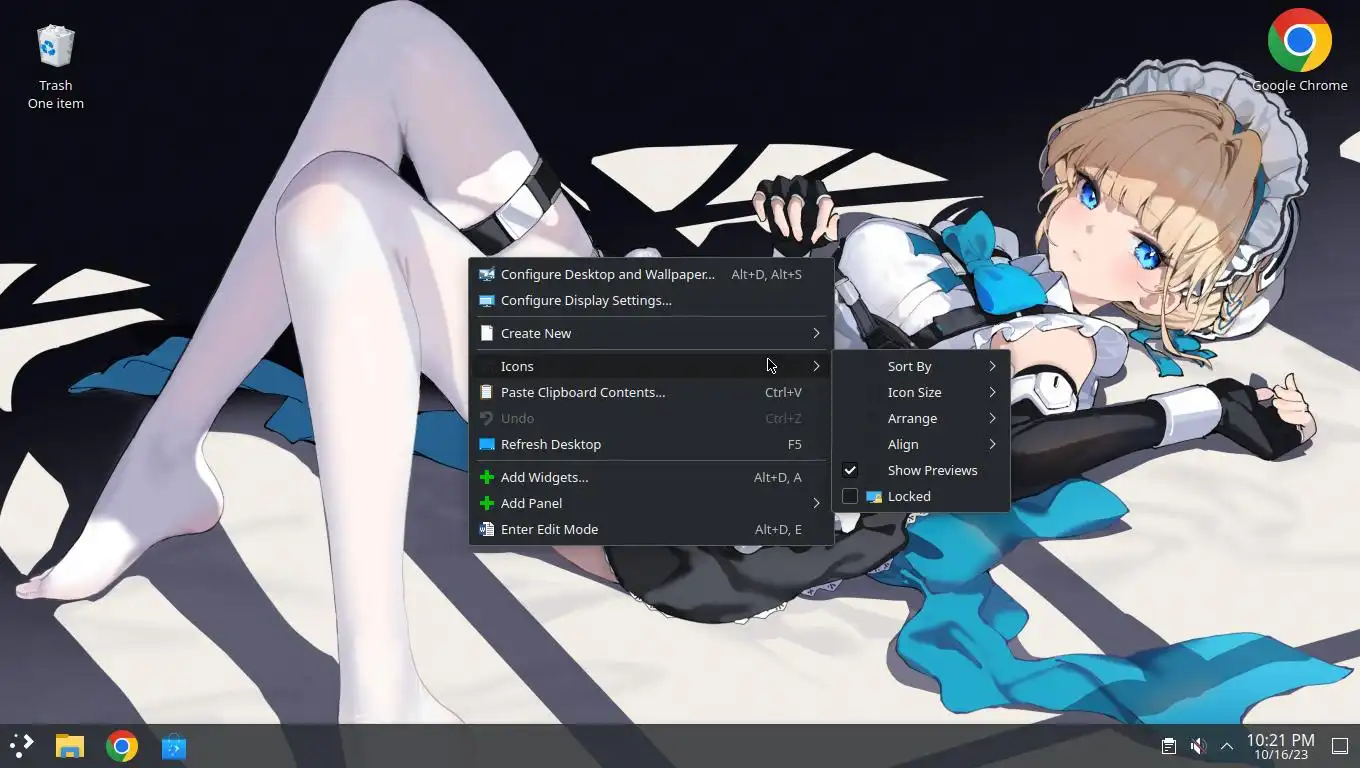Open the clock showing 10:21 PM
This screenshot has width=1360, height=768.
tap(1281, 746)
